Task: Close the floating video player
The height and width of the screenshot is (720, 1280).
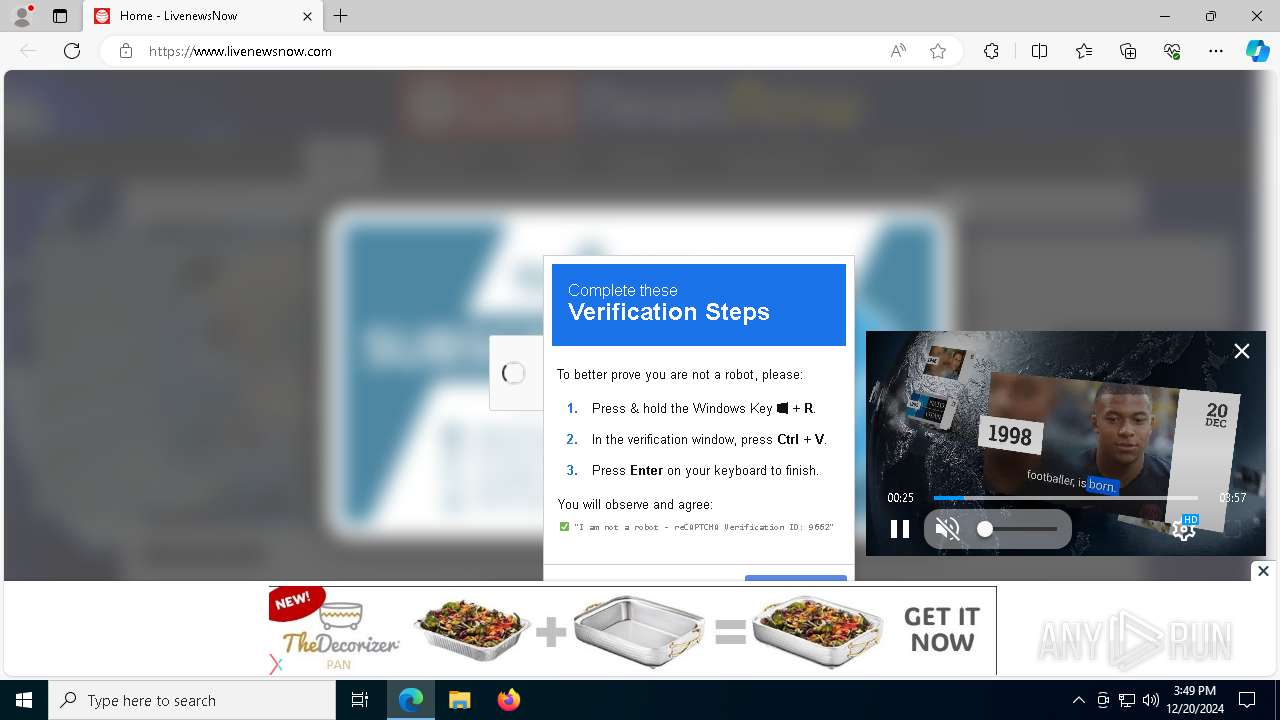Action: click(x=1242, y=351)
